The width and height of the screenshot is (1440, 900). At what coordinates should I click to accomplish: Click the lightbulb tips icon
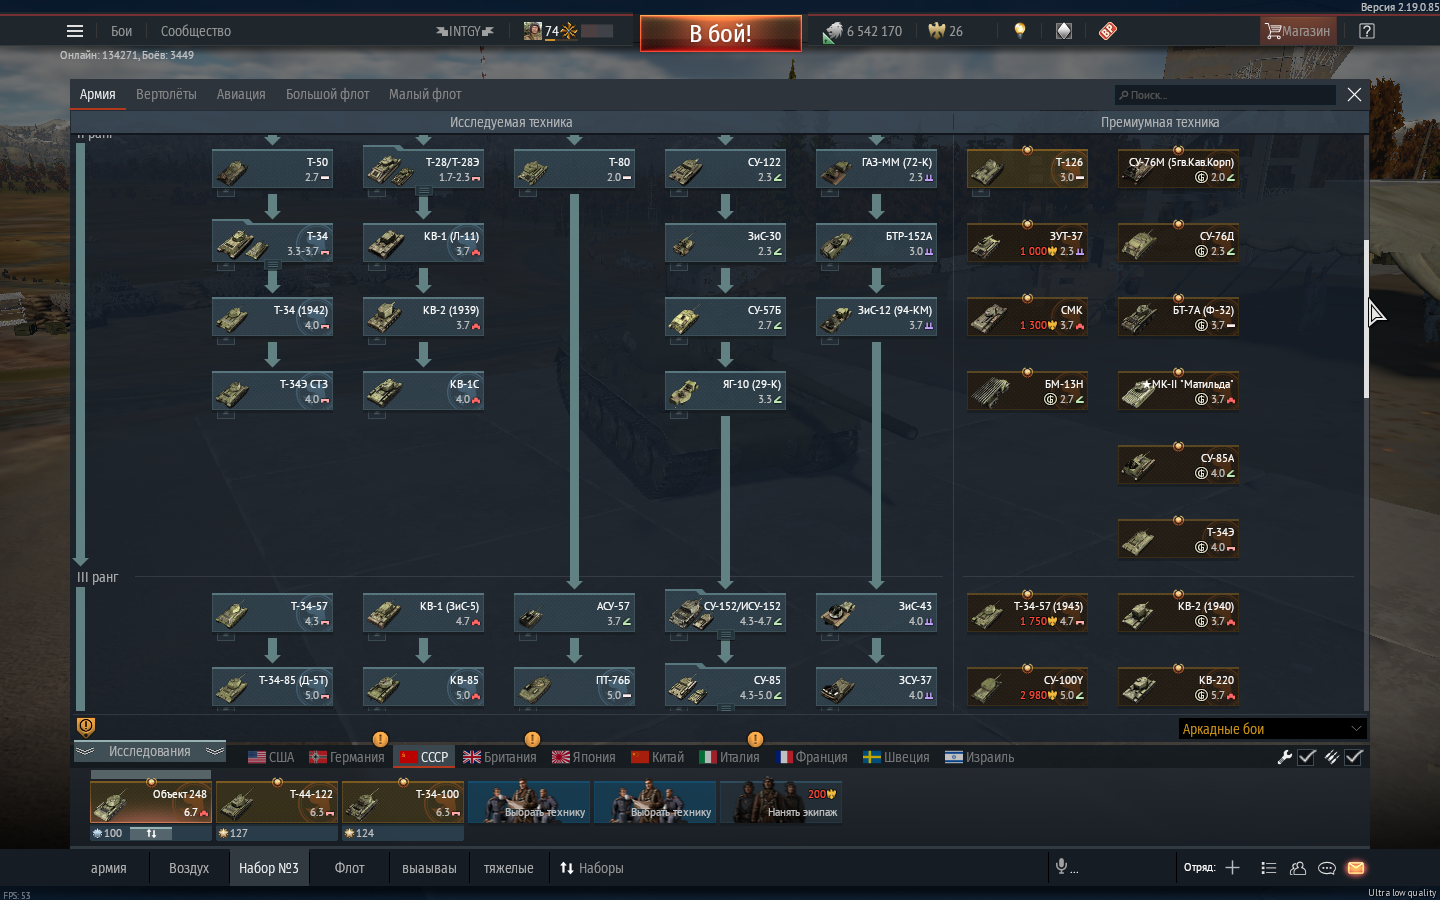pyautogui.click(x=1020, y=31)
